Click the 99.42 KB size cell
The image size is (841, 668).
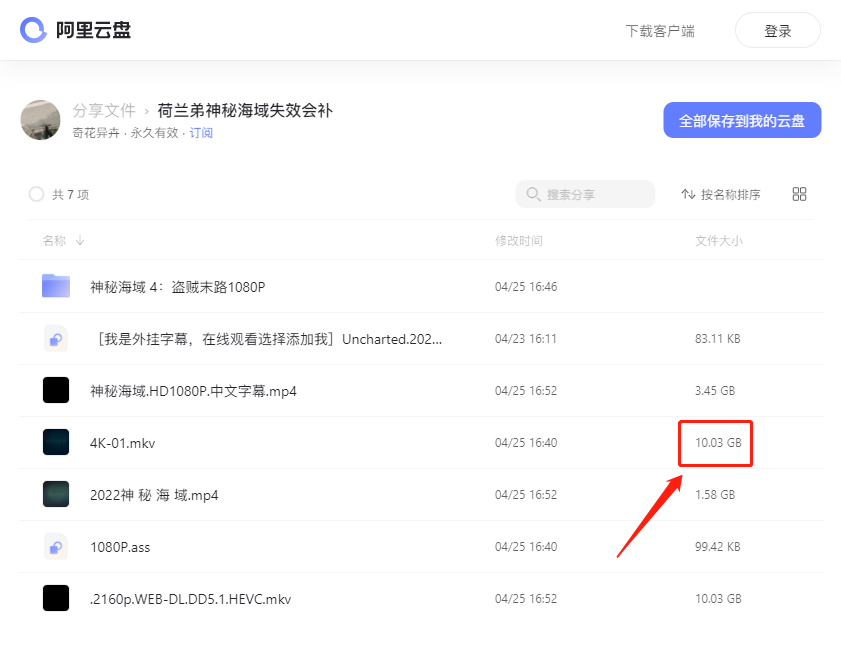coord(718,547)
